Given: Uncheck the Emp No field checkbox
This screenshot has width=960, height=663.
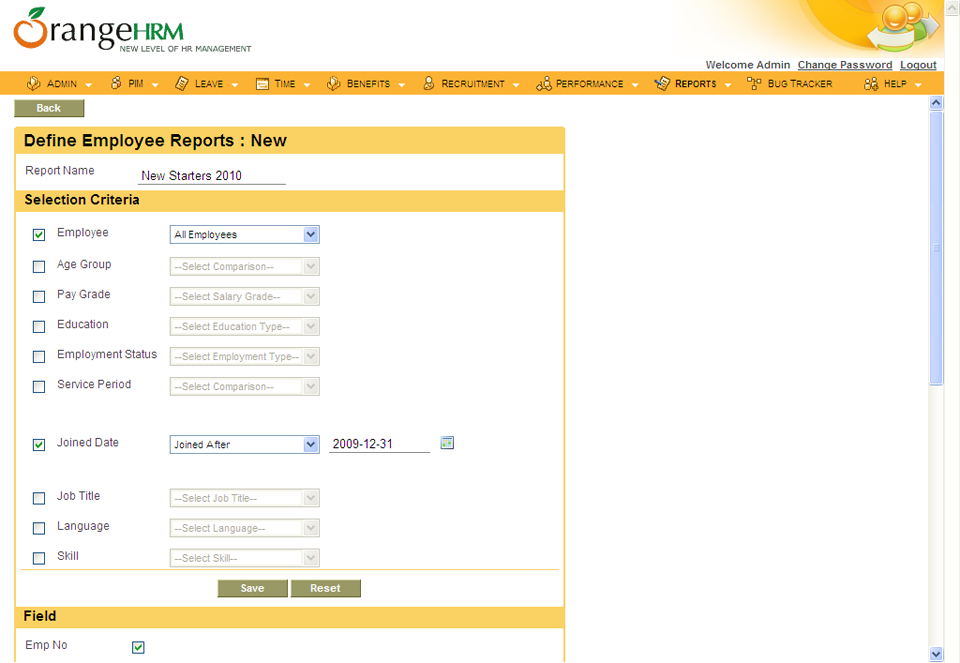Looking at the screenshot, I should click(x=138, y=647).
